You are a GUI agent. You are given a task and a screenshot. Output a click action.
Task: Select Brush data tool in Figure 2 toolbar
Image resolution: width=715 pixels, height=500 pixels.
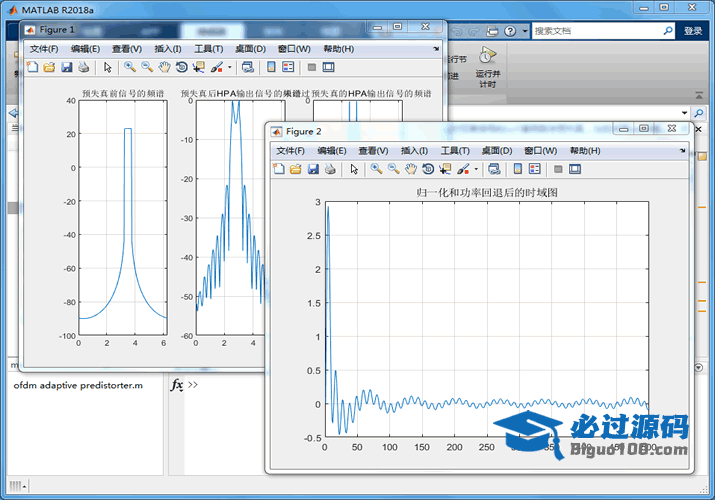(x=463, y=169)
